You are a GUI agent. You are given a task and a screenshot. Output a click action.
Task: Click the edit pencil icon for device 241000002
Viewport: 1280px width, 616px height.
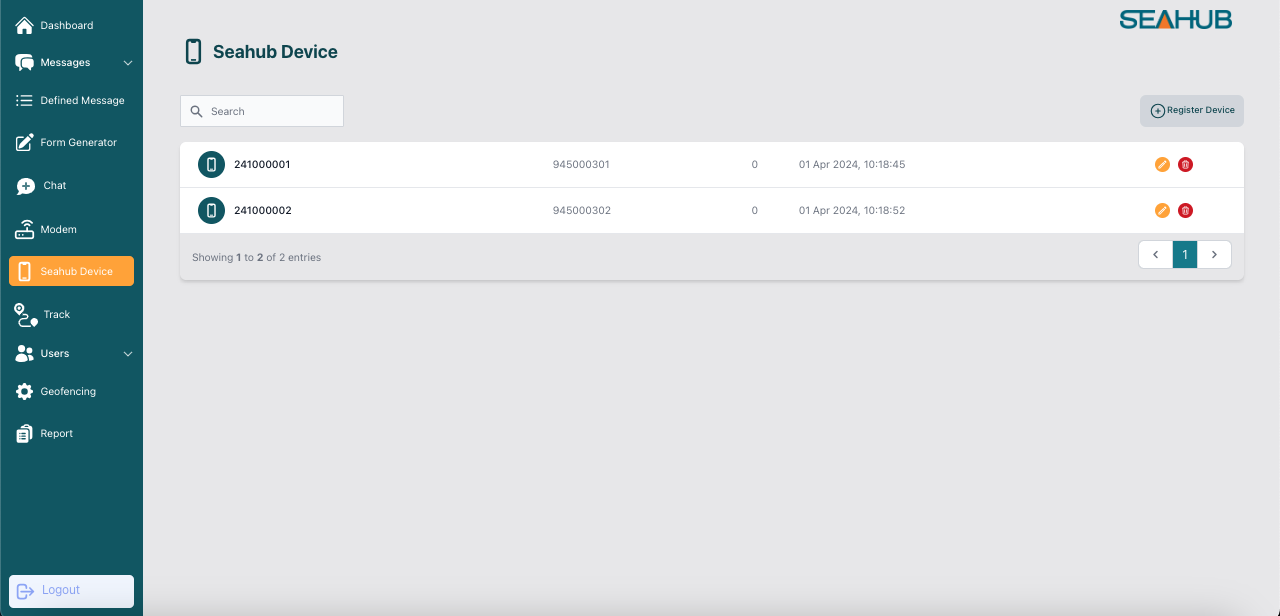[x=1162, y=211]
